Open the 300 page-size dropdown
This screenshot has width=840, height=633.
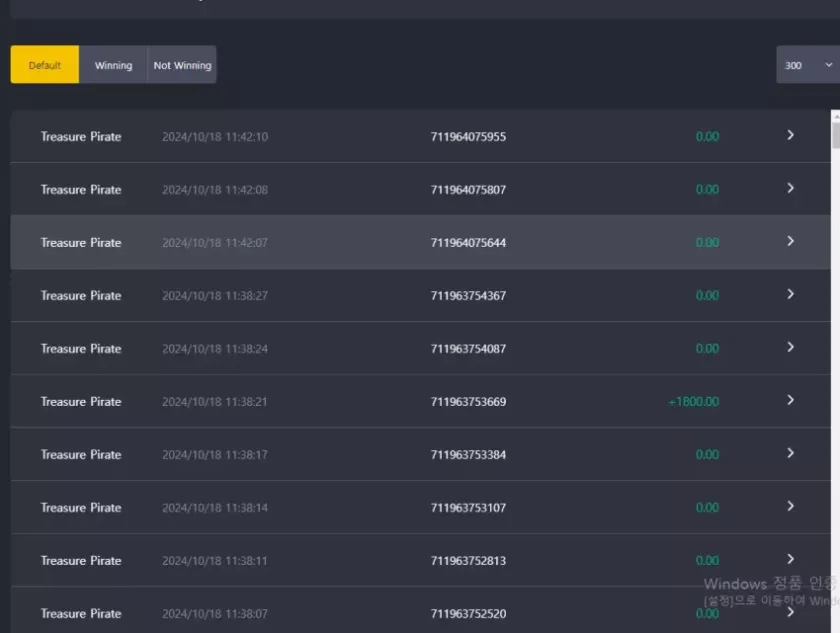tap(807, 65)
